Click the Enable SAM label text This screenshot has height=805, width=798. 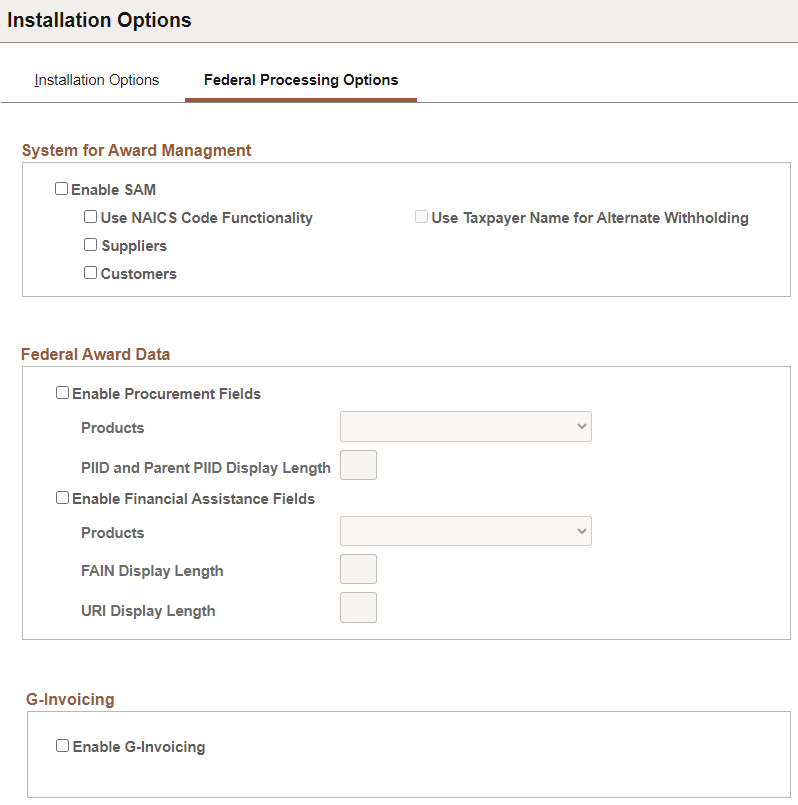pos(113,188)
